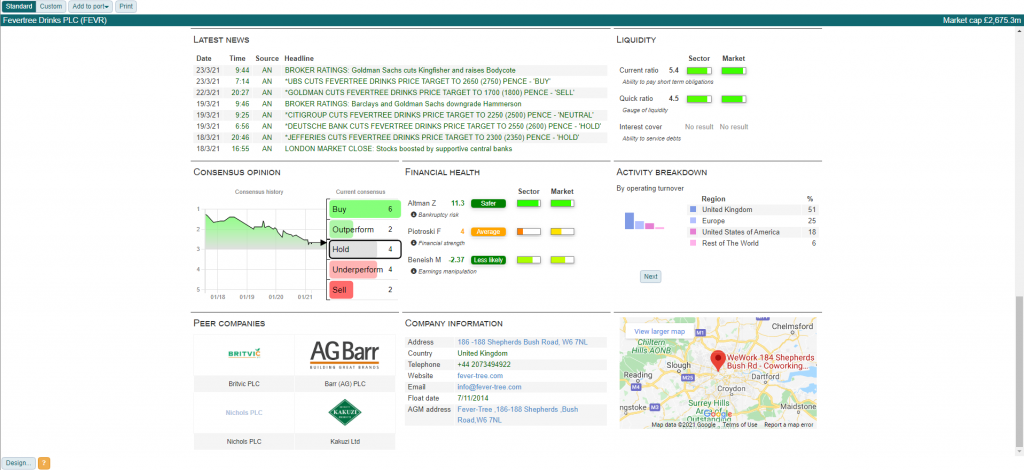
Task: Switch to the Custom view tab
Action: [x=50, y=7]
